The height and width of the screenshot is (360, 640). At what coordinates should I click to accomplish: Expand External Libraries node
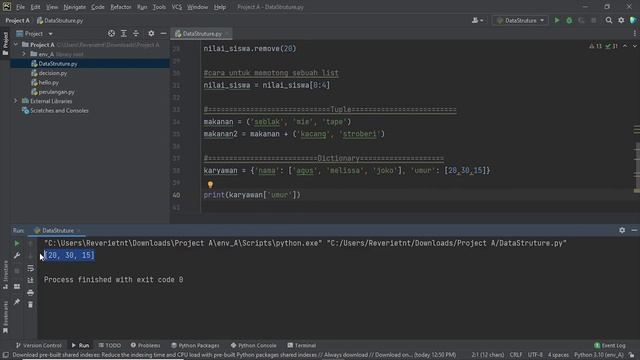[16, 101]
